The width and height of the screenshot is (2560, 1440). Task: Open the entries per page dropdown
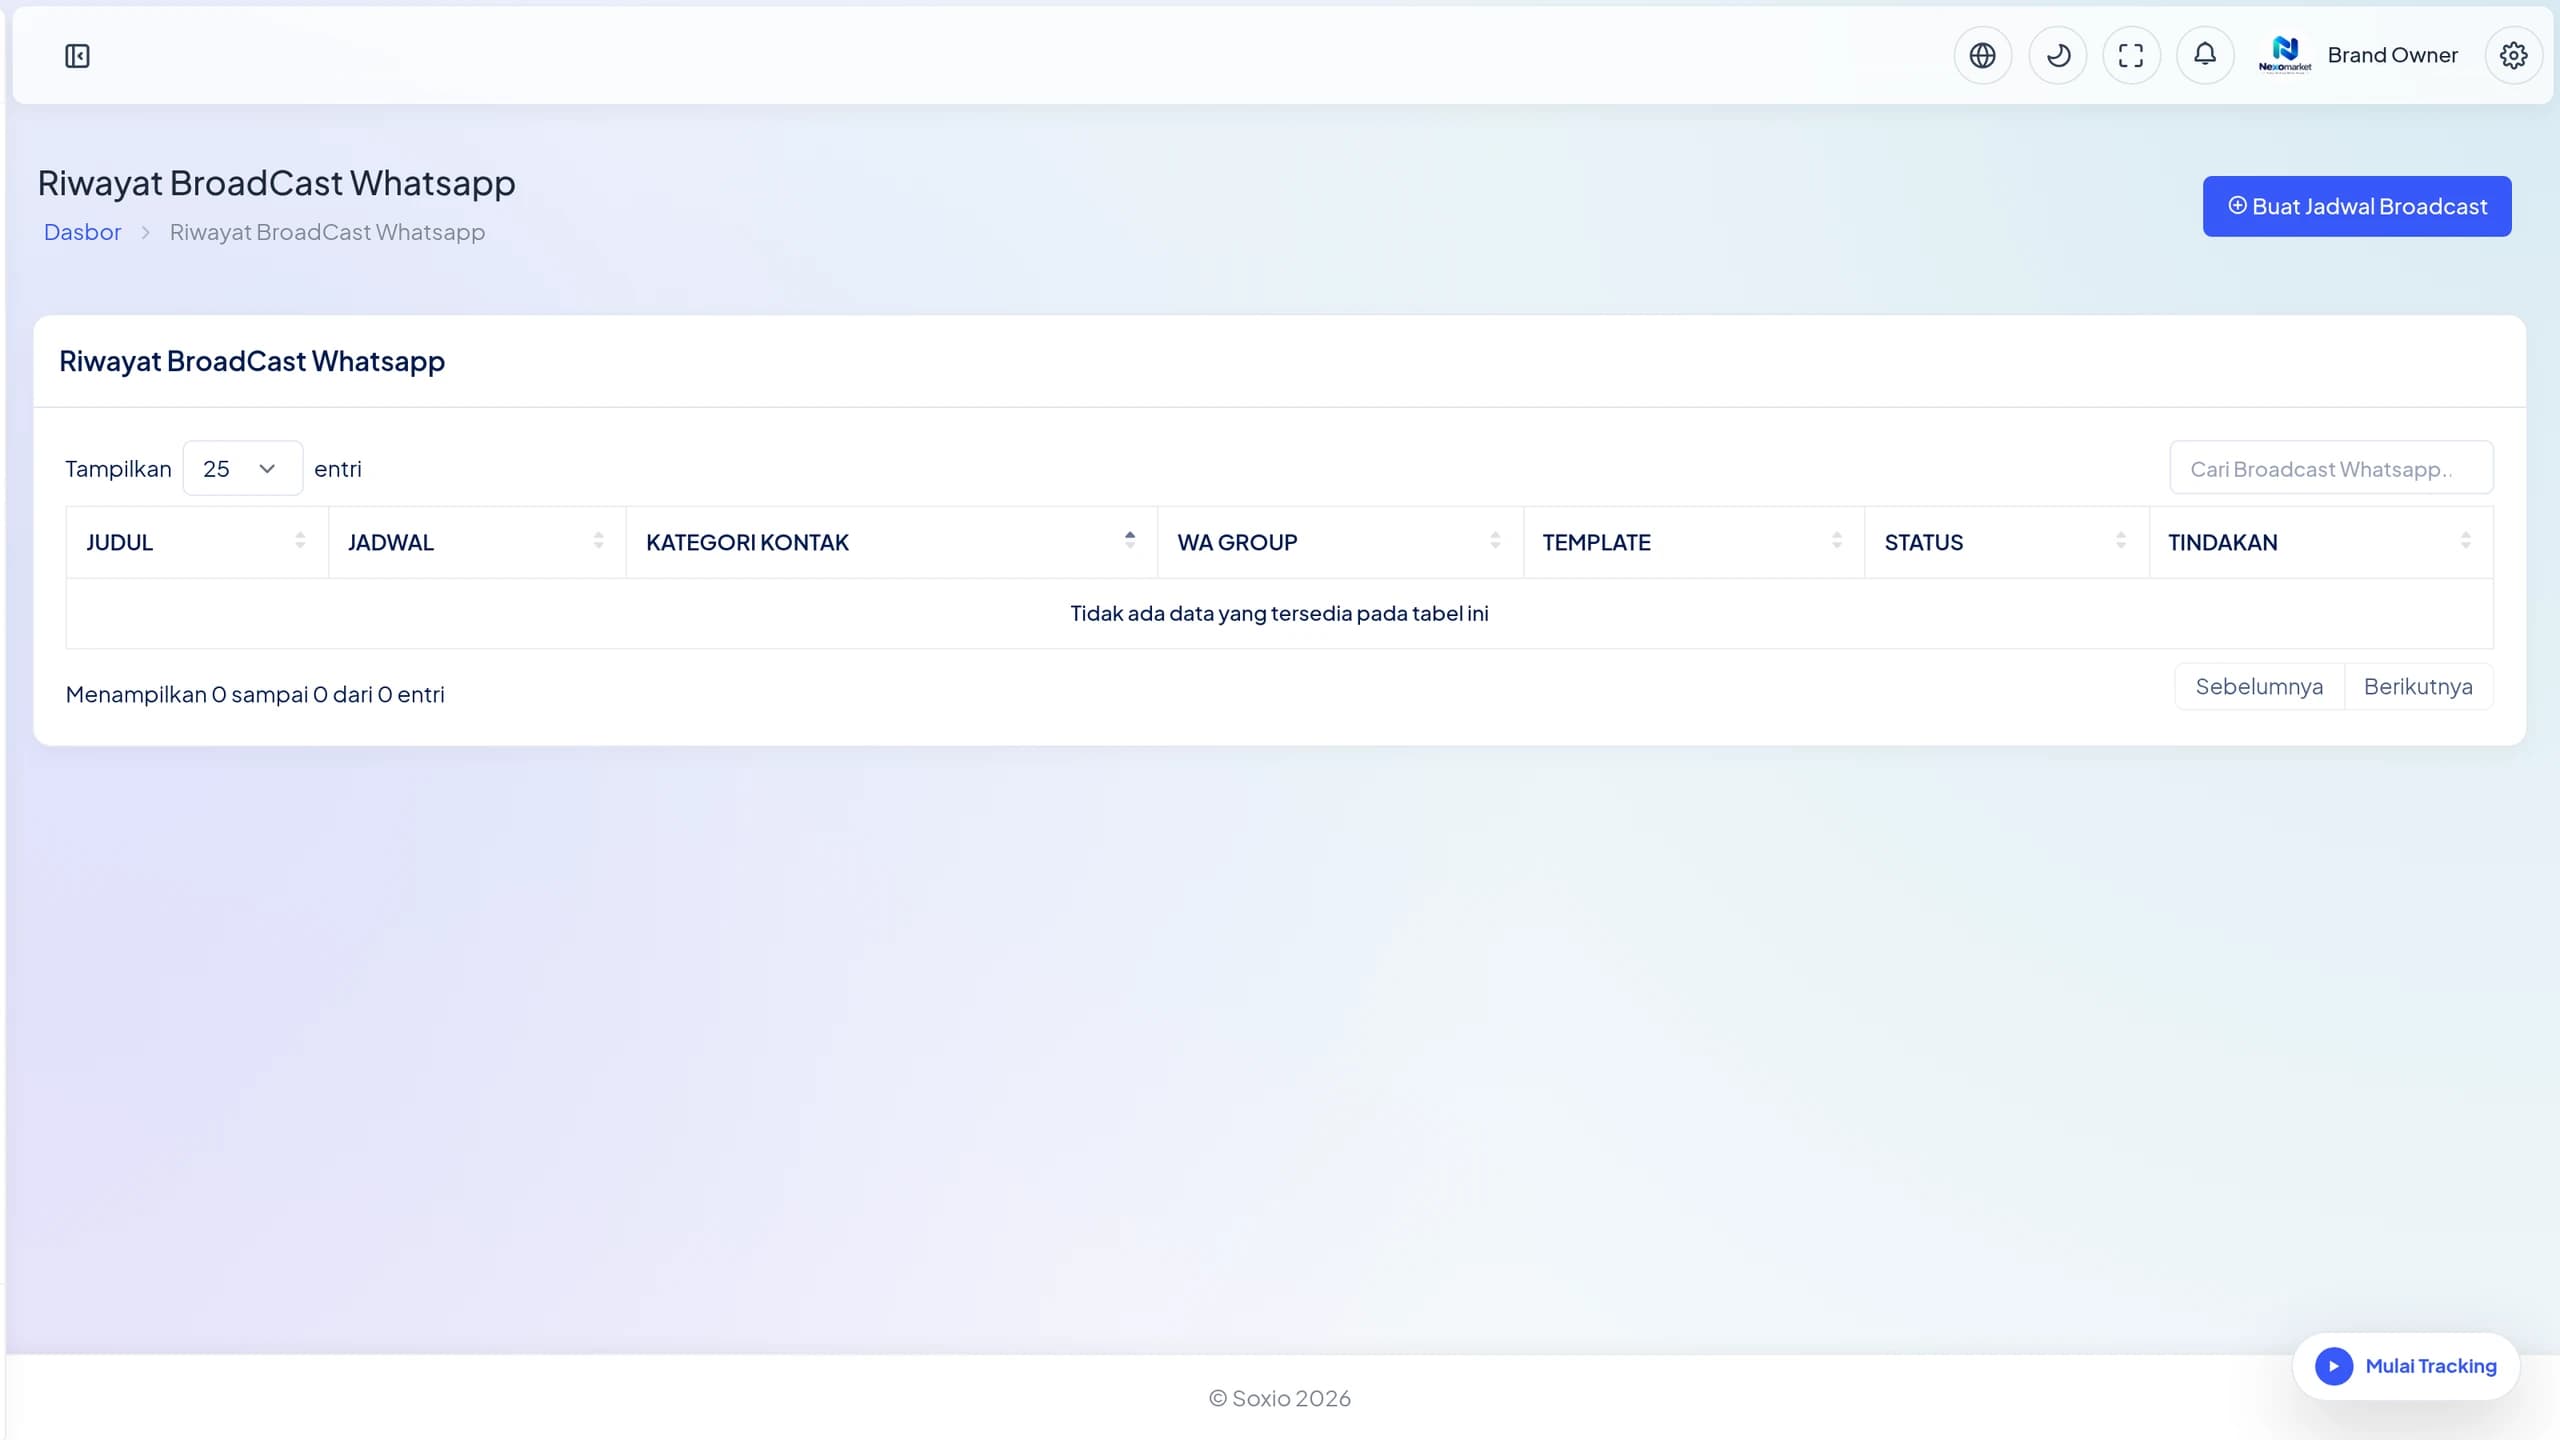tap(242, 468)
